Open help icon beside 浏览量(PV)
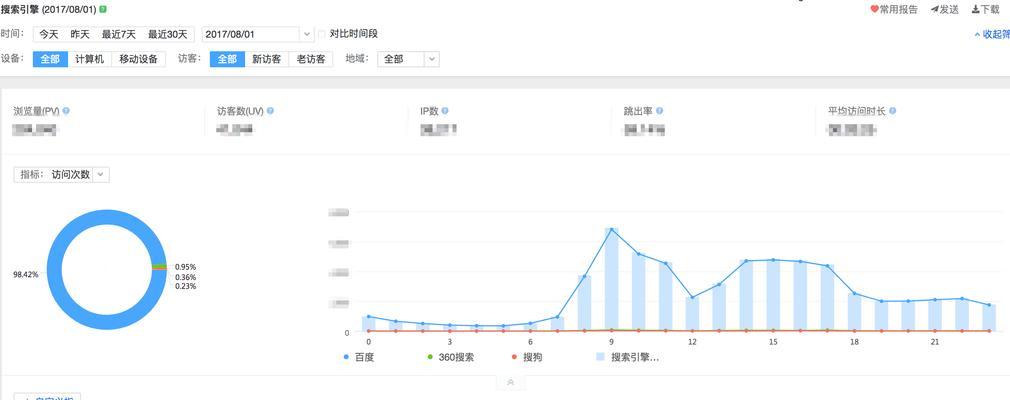Screen dimensions: 1010x400 coord(66,111)
